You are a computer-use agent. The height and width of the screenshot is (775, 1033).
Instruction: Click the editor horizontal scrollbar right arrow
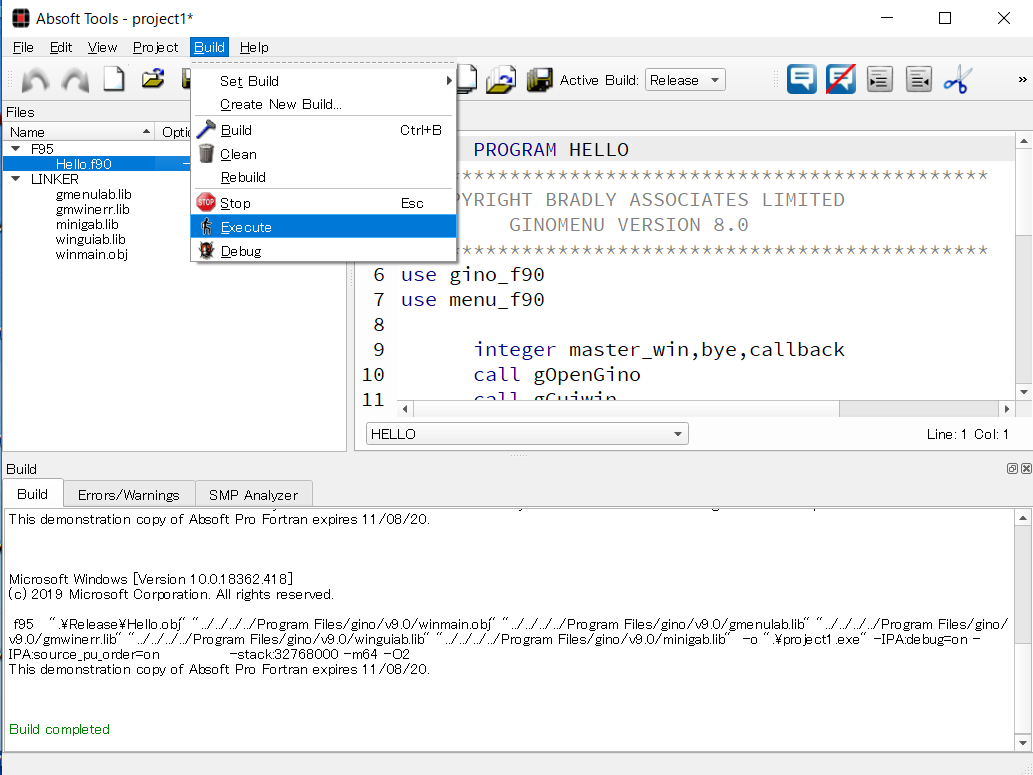click(1007, 409)
